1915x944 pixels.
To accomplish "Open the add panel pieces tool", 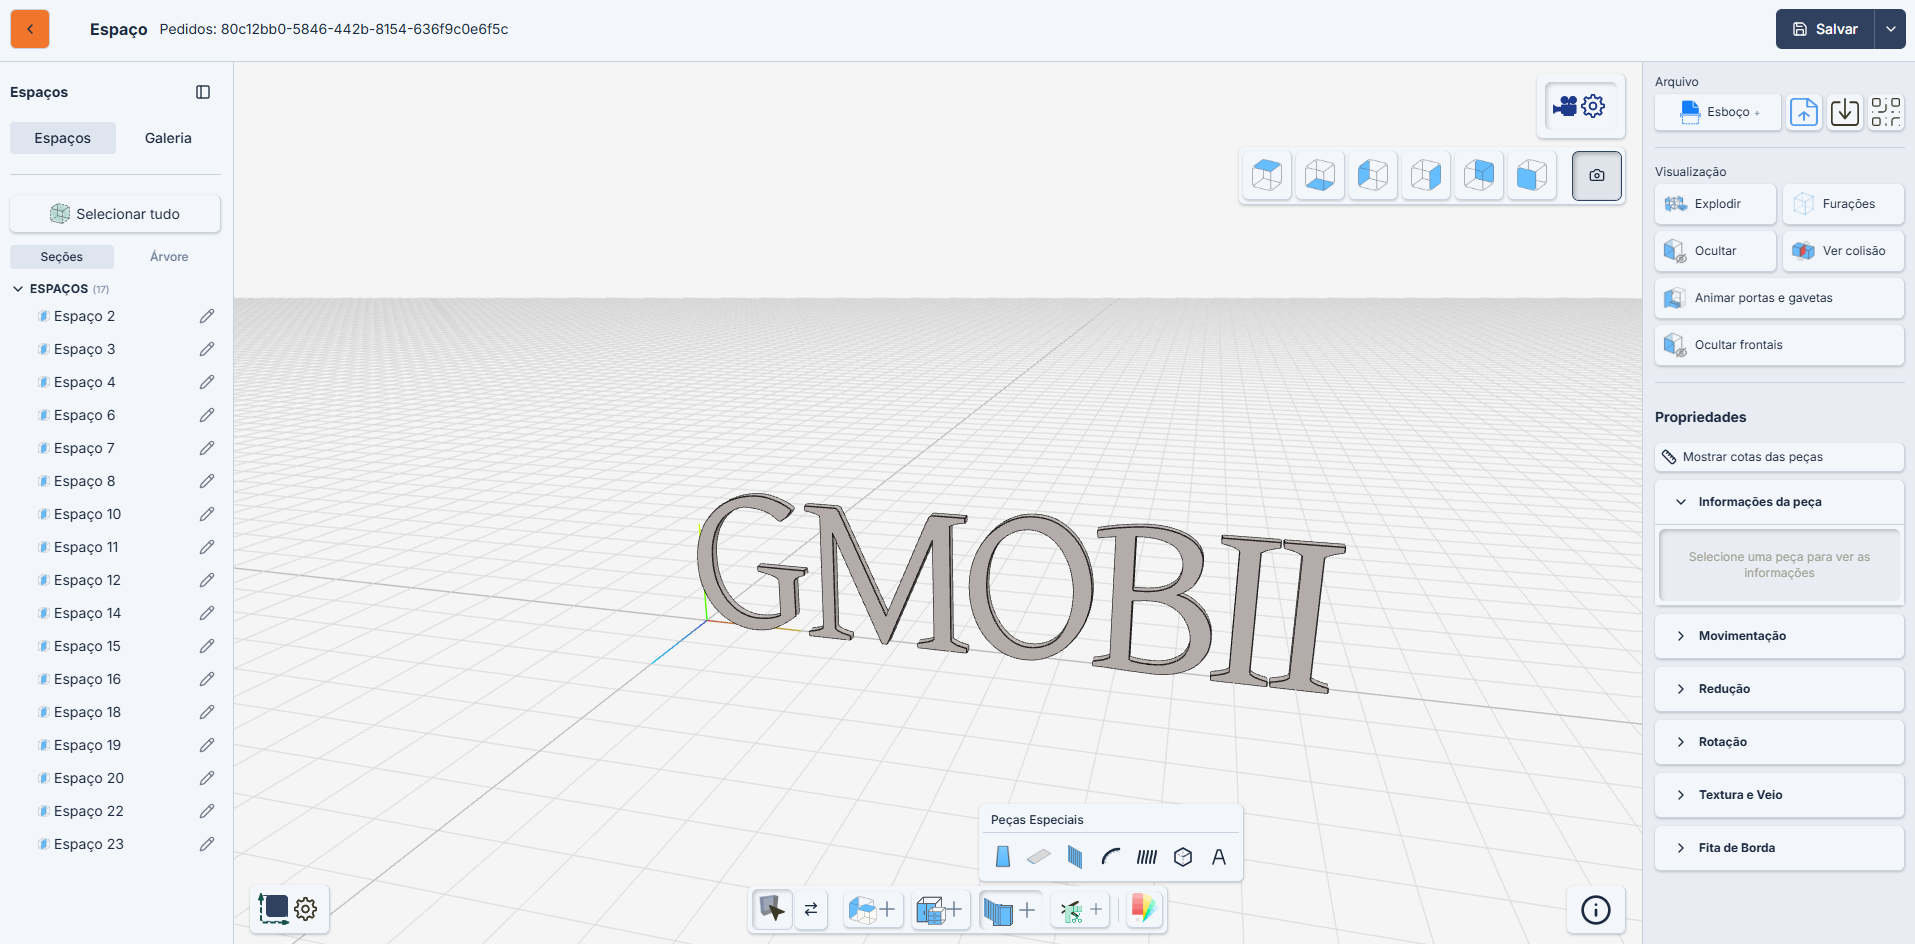I will [x=1010, y=909].
